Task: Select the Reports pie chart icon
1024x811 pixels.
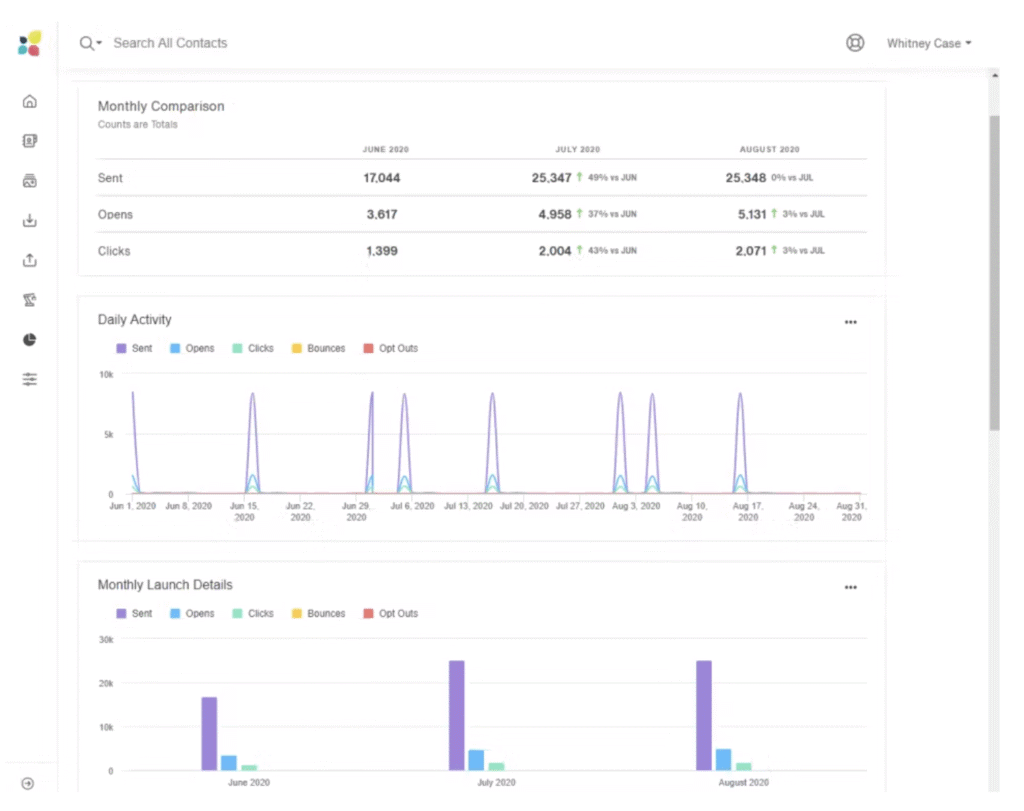Action: [x=30, y=340]
